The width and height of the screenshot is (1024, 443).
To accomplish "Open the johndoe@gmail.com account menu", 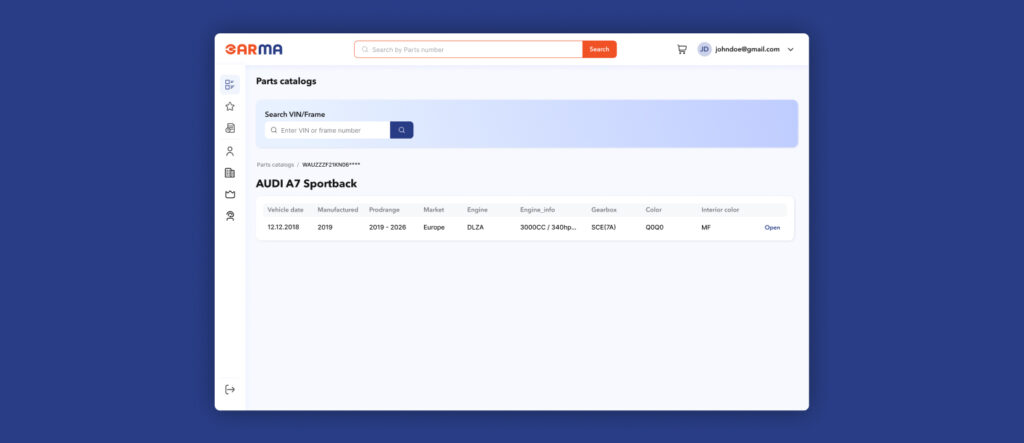I will (x=747, y=49).
